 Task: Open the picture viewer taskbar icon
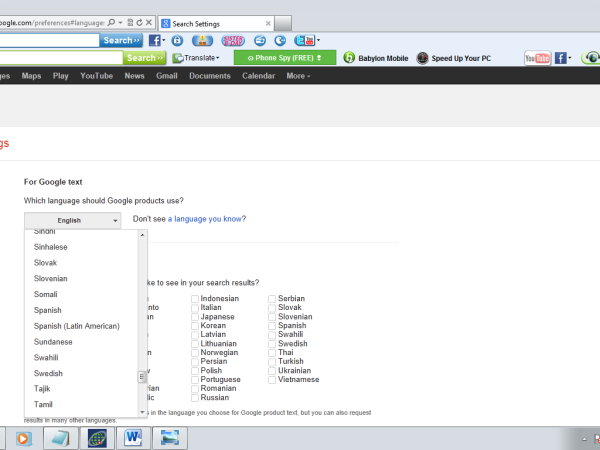pos(170,438)
